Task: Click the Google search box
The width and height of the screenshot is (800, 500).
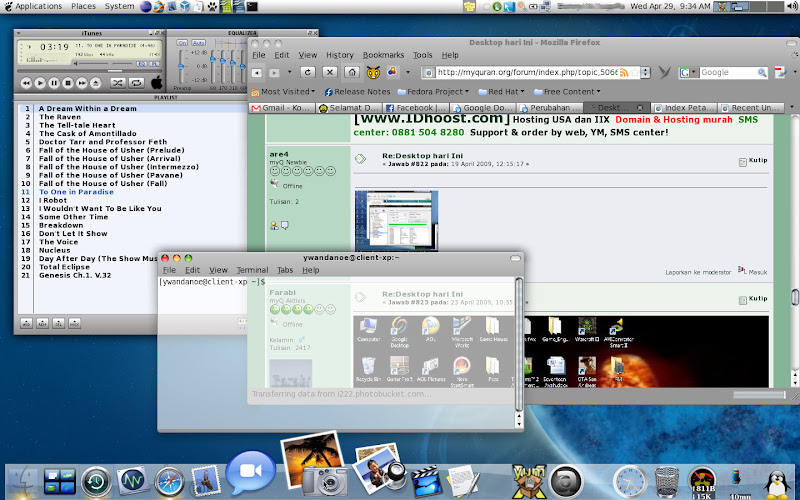Action: click(728, 73)
